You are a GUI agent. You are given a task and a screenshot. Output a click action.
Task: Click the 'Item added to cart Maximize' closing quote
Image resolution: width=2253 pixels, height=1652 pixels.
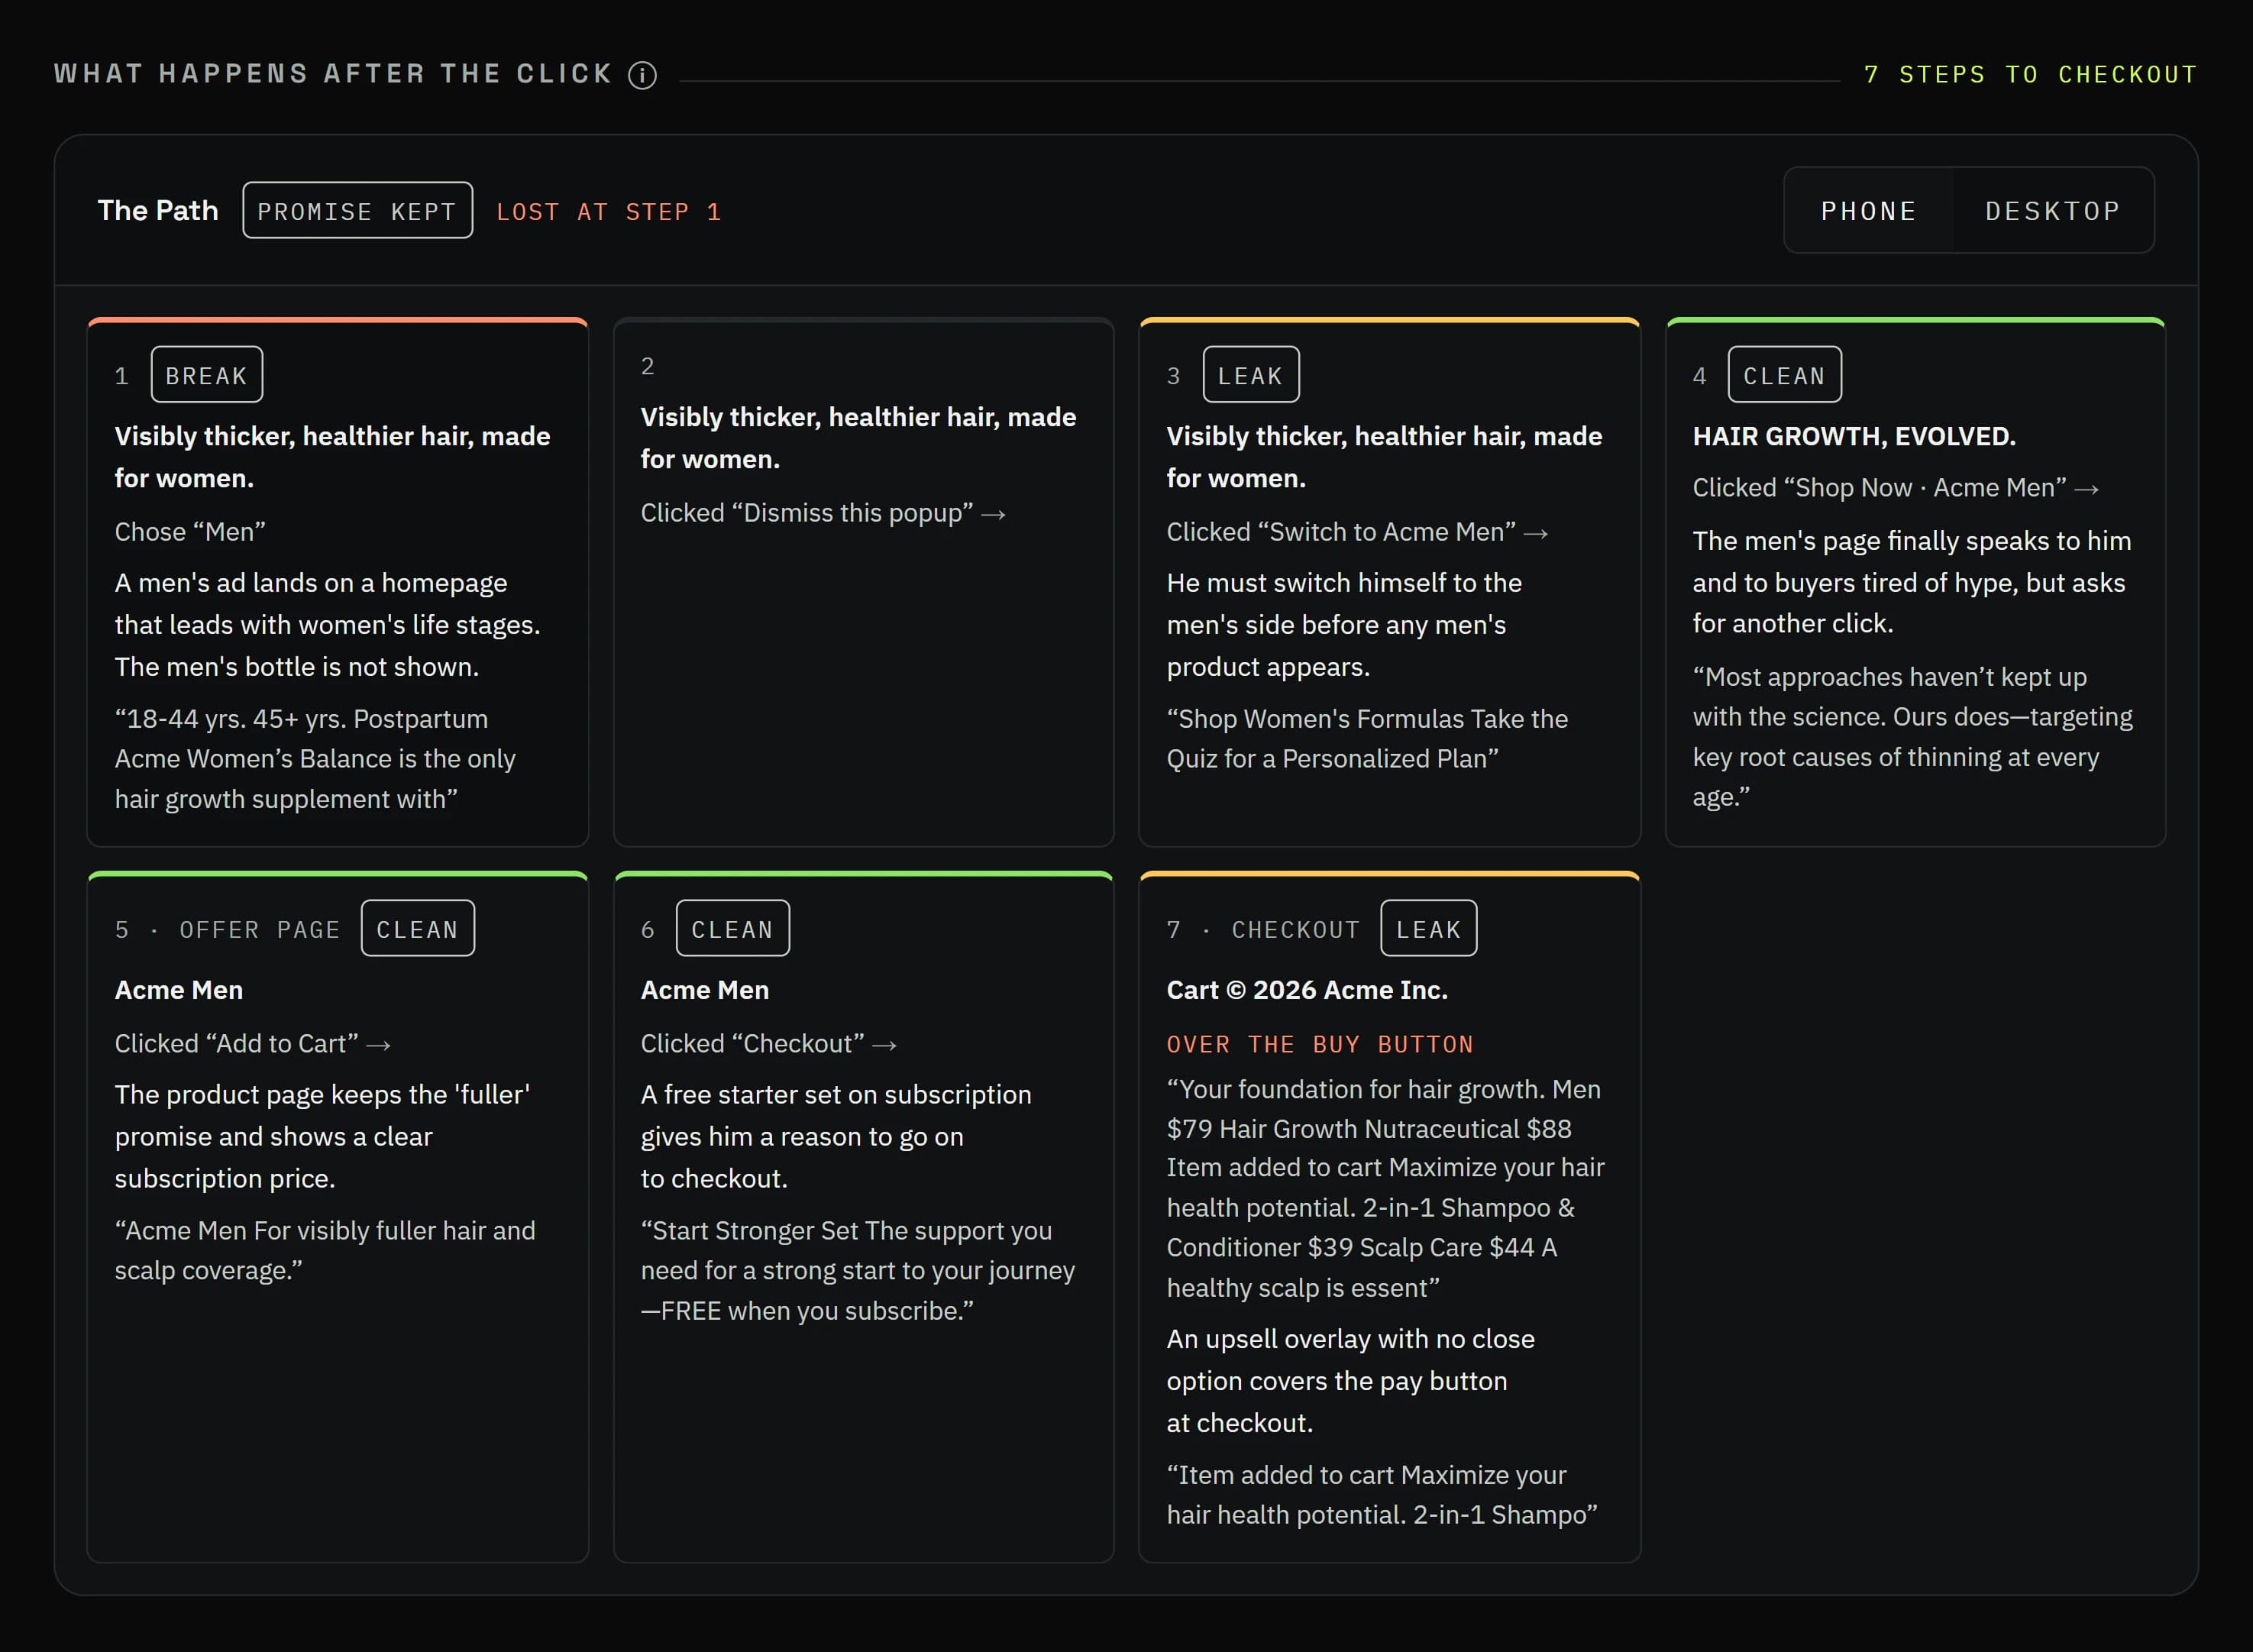[1381, 1495]
